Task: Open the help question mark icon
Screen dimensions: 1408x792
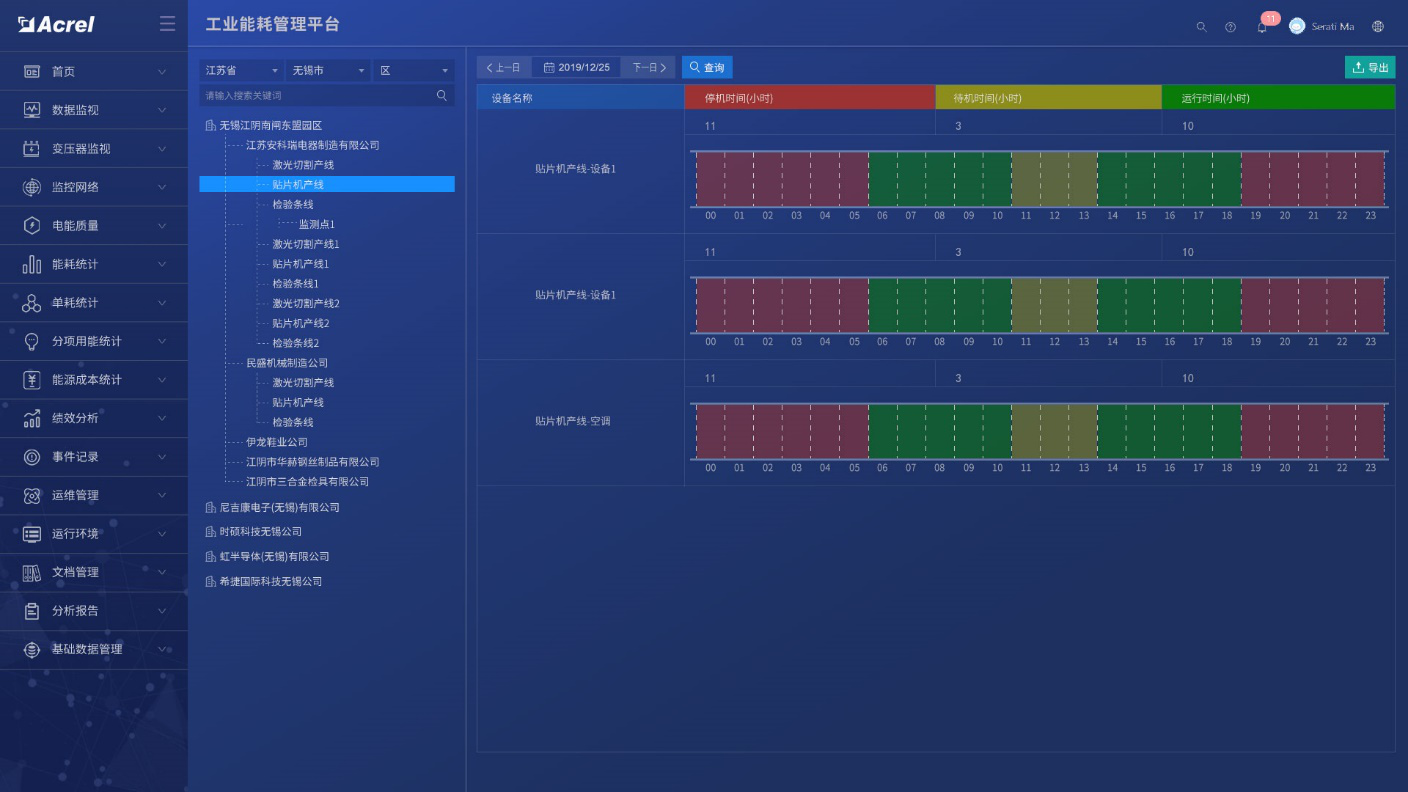Action: tap(1230, 27)
